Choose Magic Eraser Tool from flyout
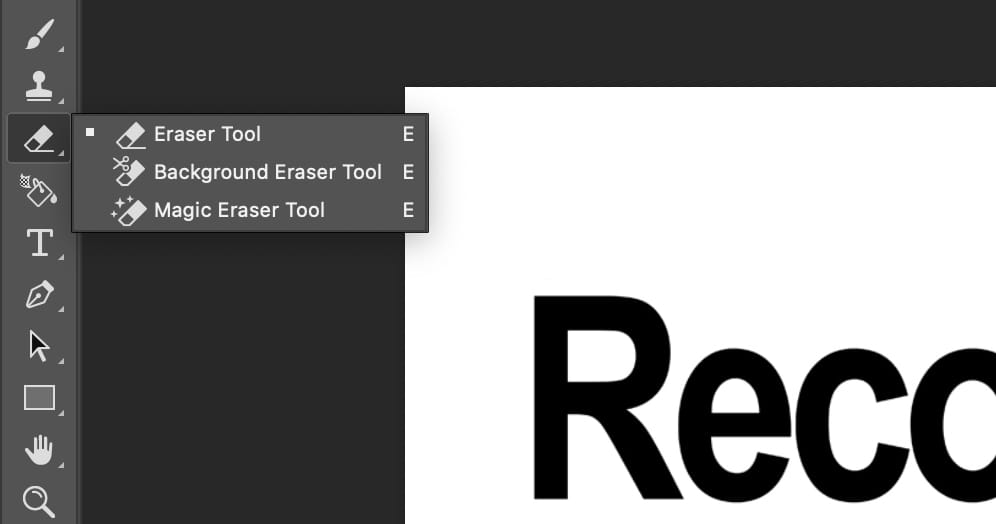Screen dimensions: 996x524 (x=250, y=210)
